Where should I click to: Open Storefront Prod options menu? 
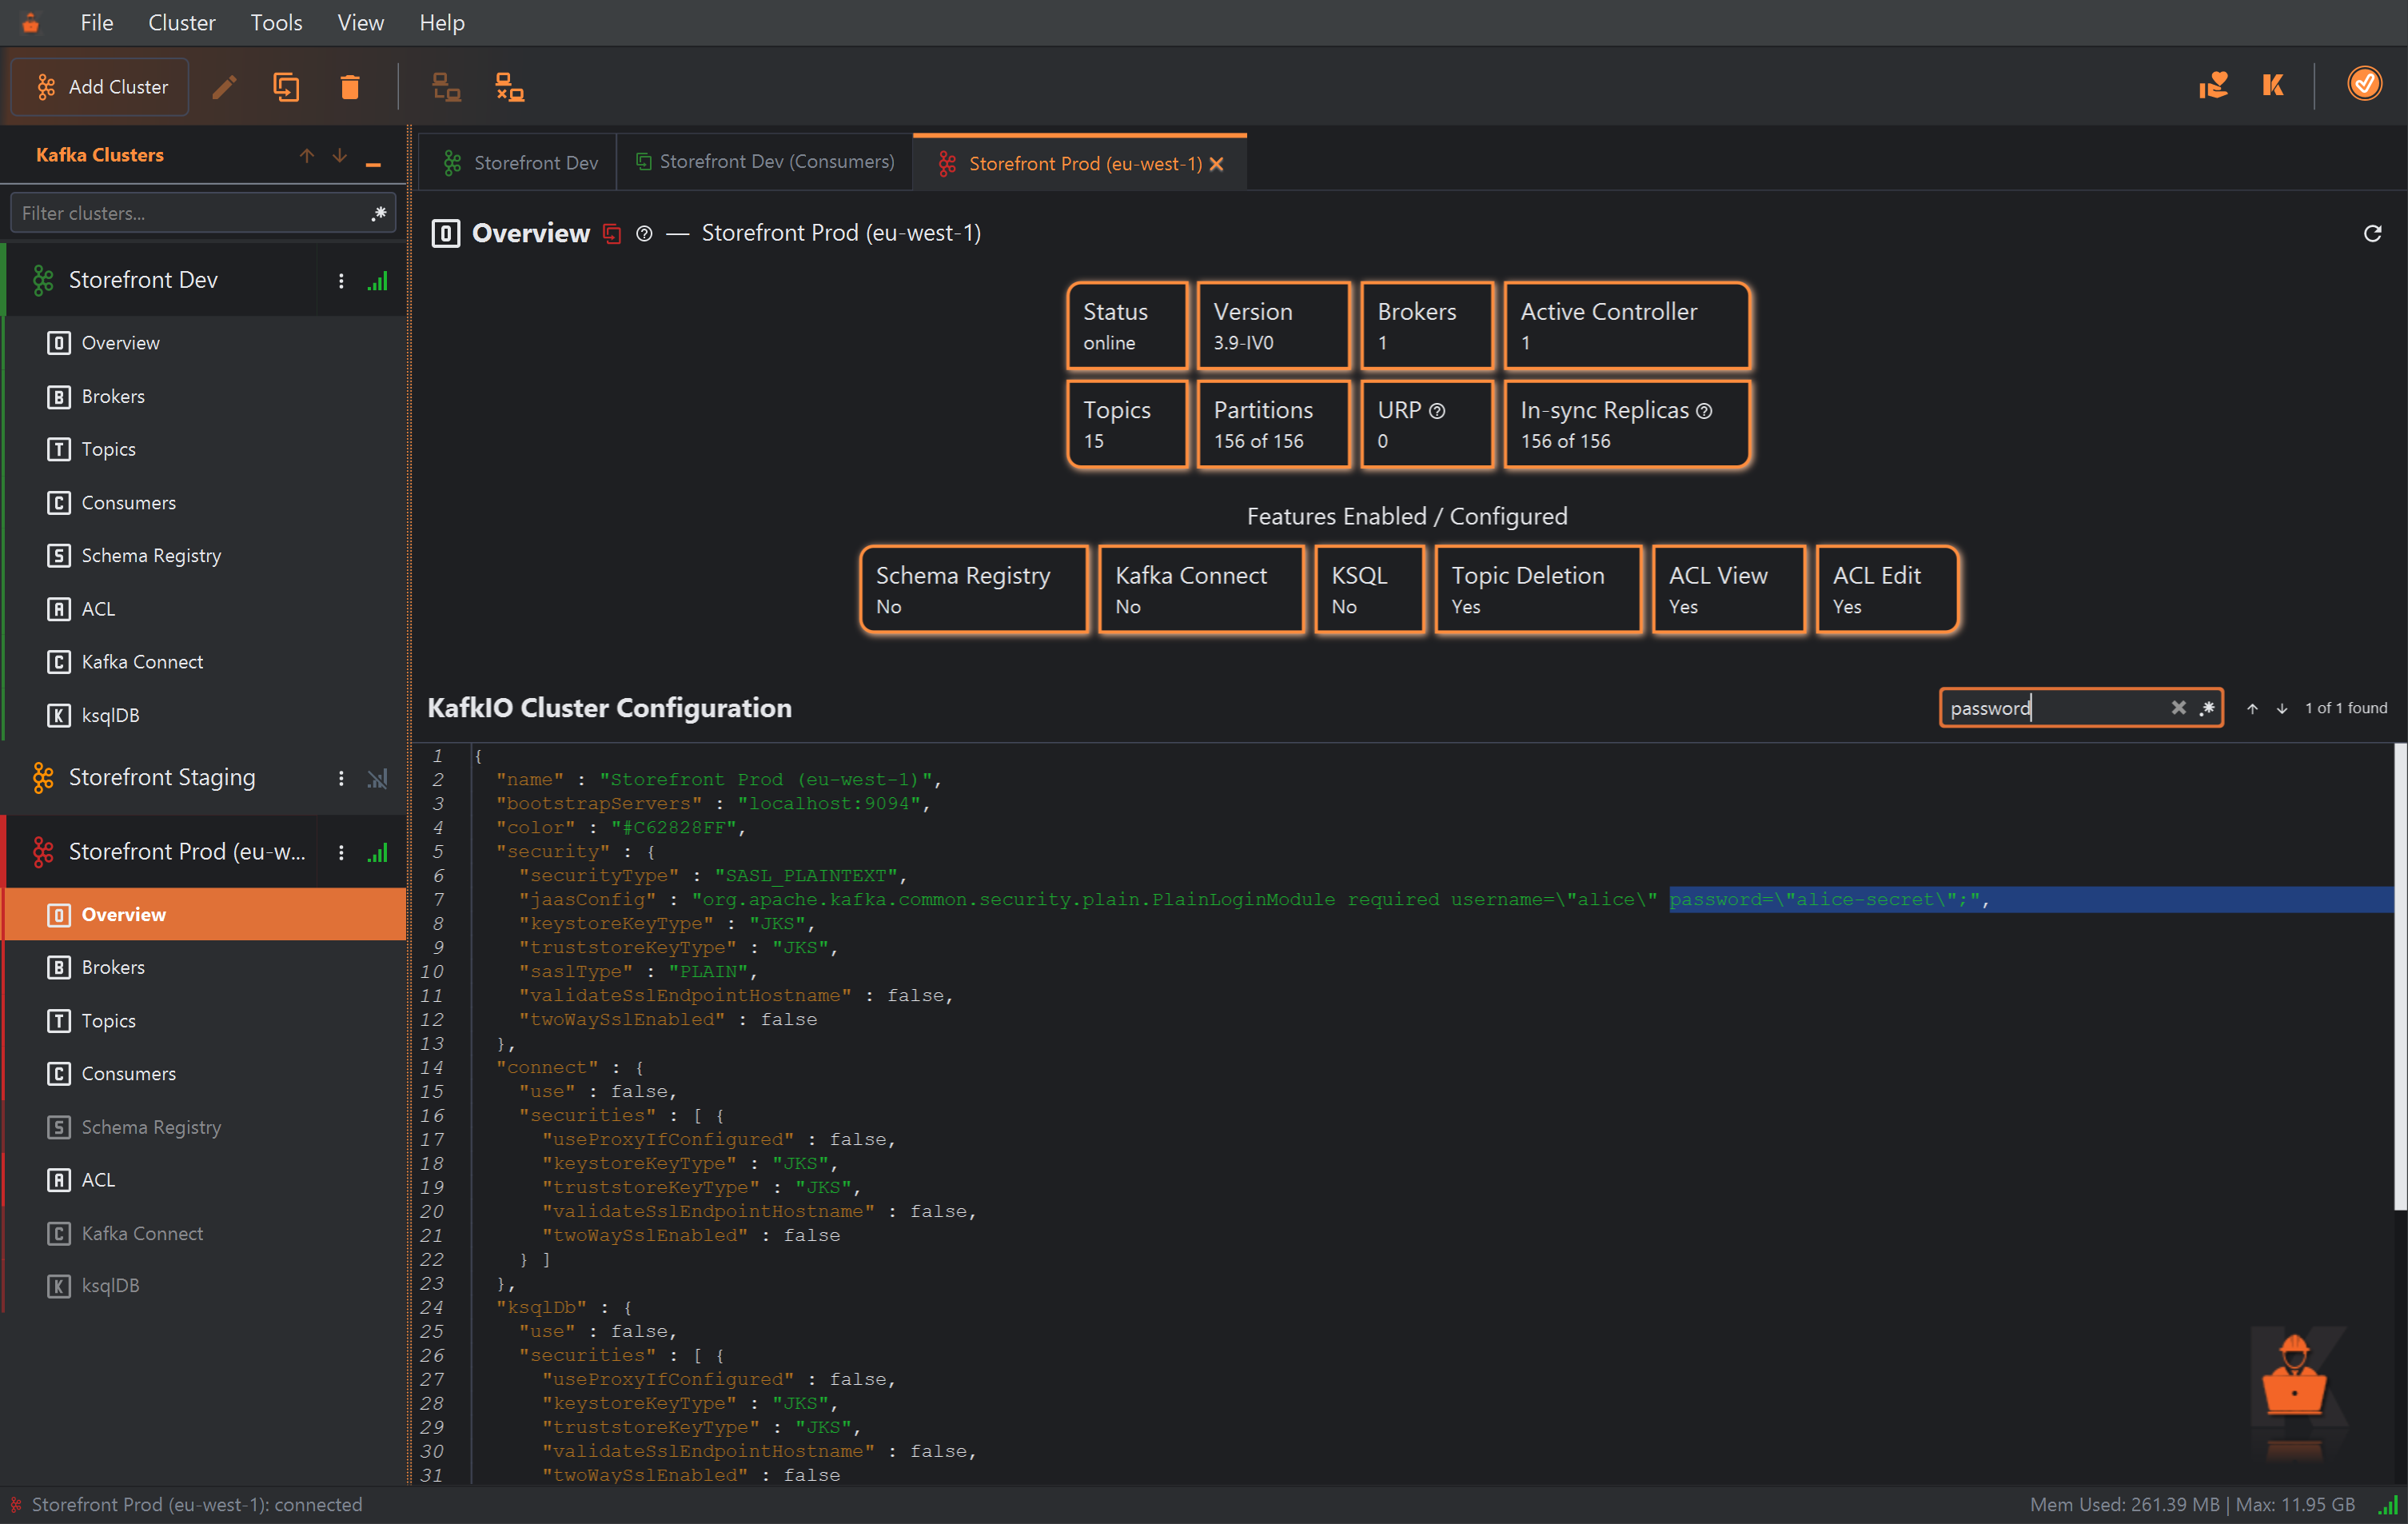tap(341, 852)
